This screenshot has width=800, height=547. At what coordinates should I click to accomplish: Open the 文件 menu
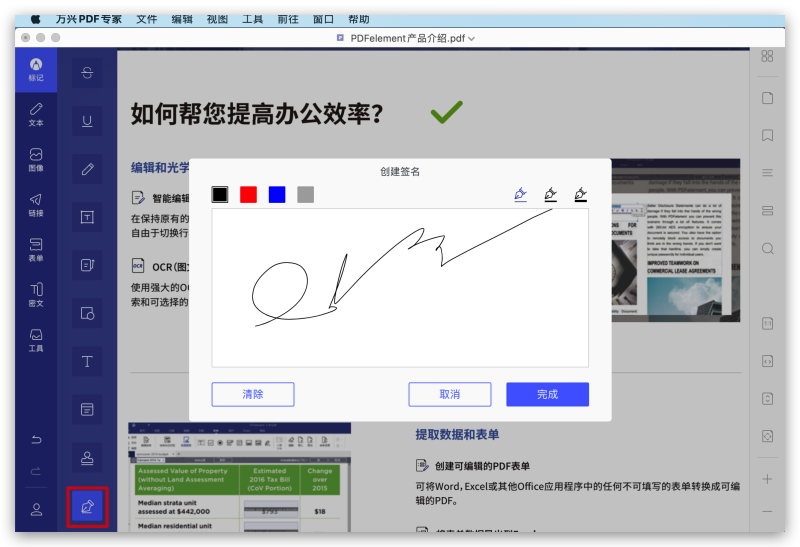(147, 19)
